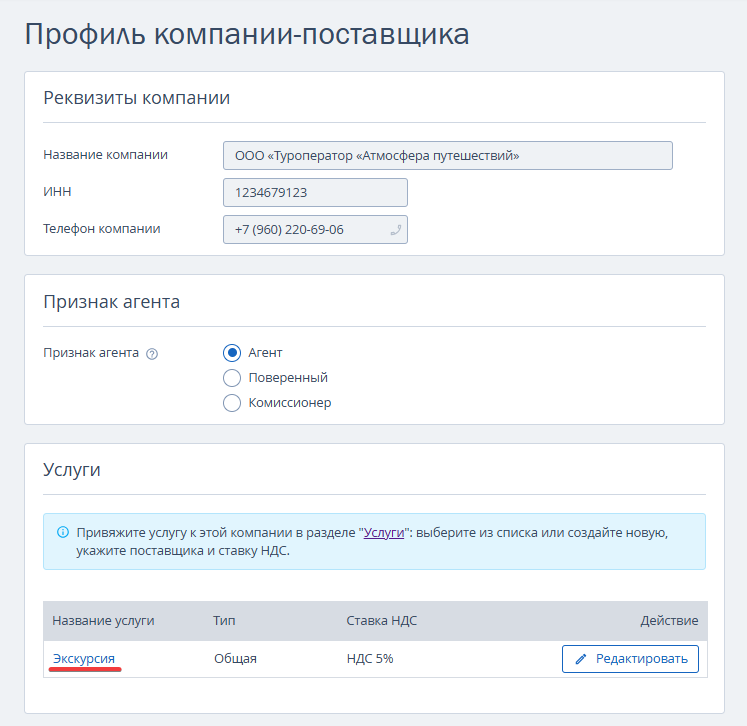Click the Профиль компании-поставщика page heading

(246, 34)
